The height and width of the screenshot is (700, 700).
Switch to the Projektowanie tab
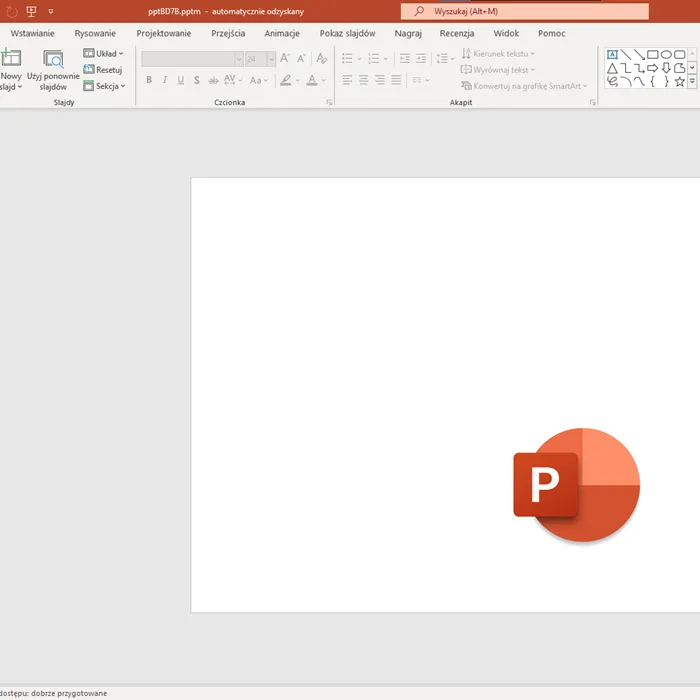164,33
